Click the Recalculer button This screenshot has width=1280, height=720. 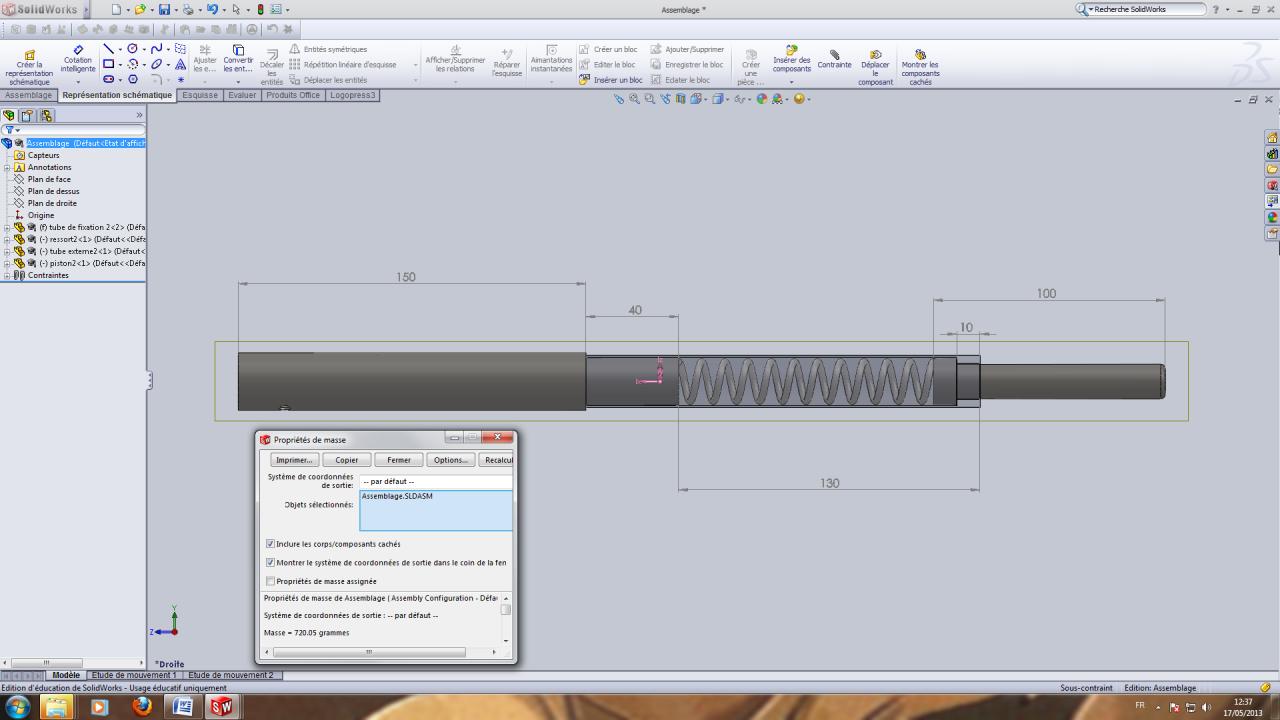click(496, 460)
